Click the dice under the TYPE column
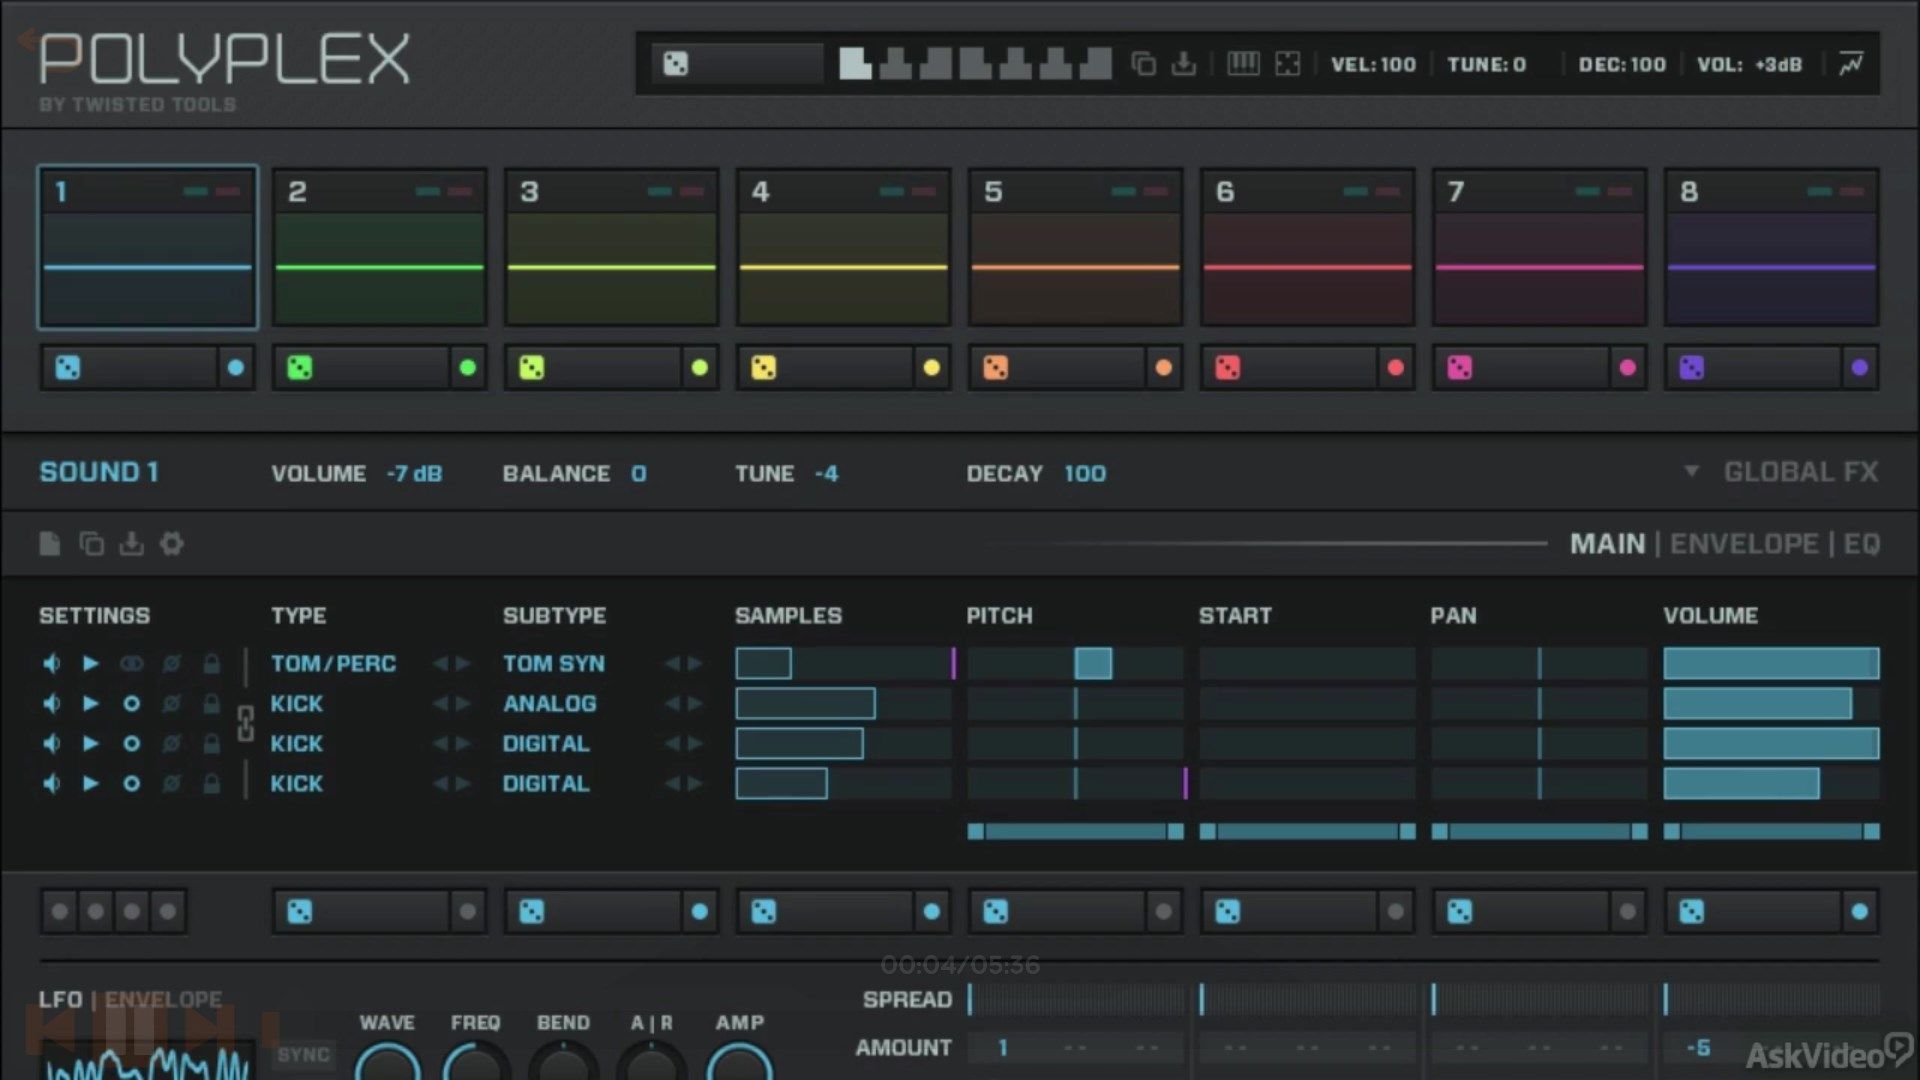Viewport: 1920px width, 1080px height. [x=300, y=912]
